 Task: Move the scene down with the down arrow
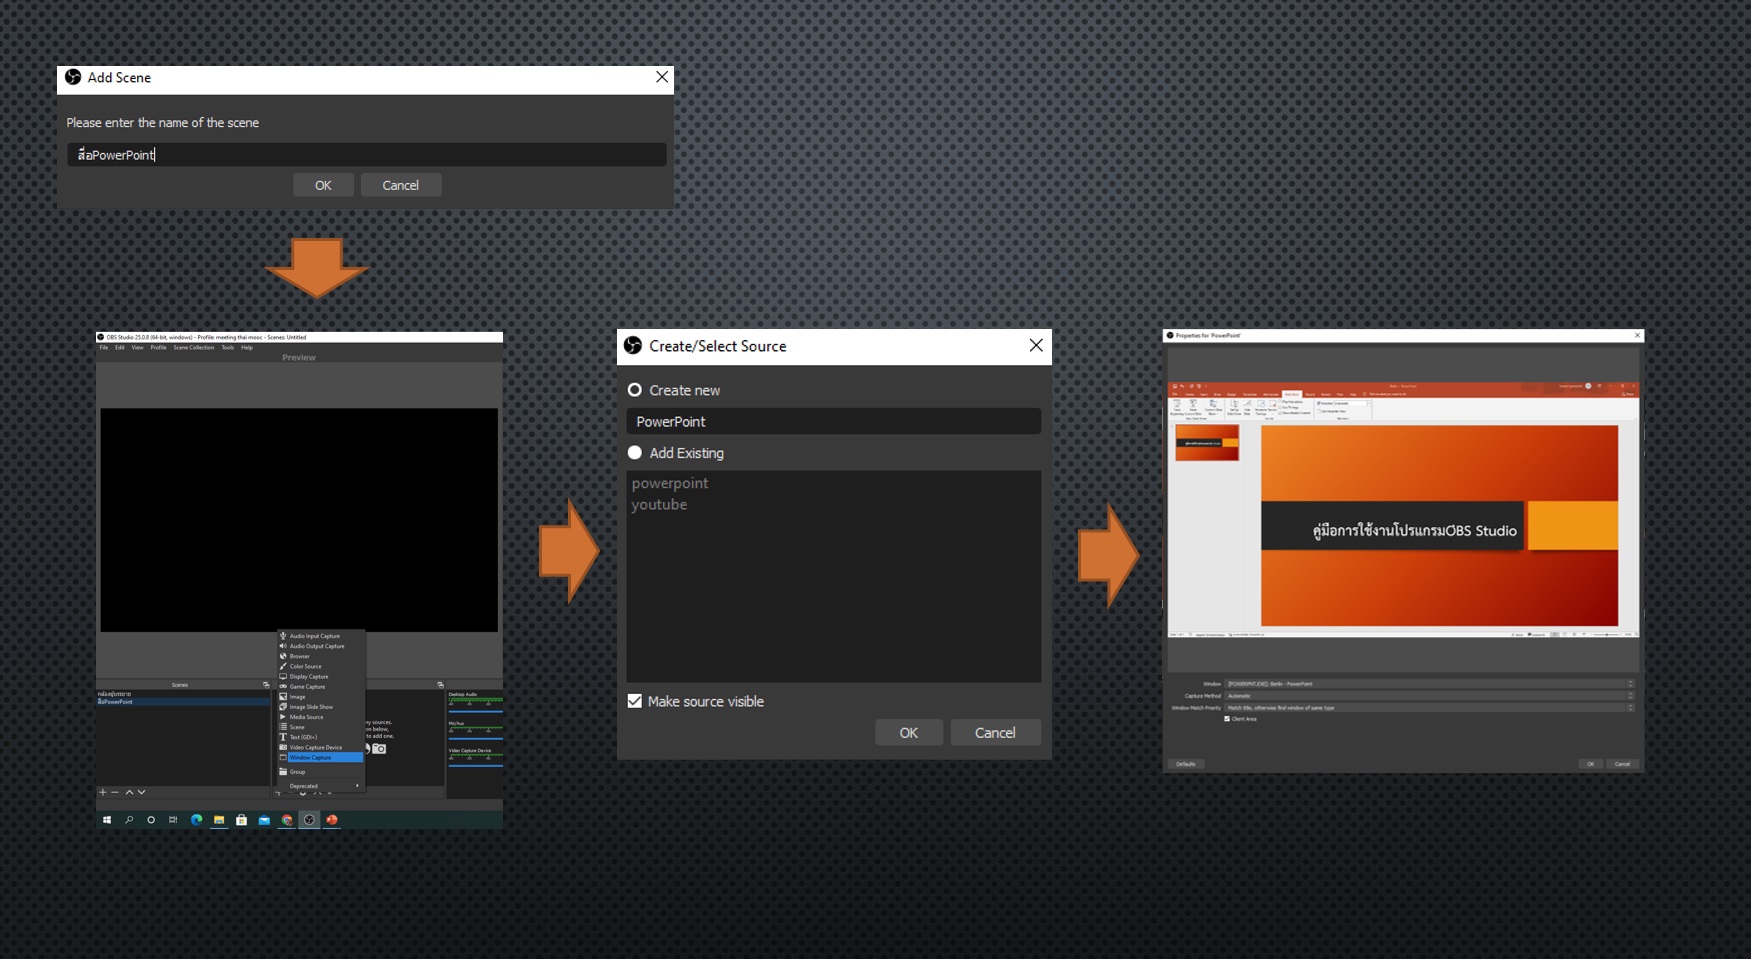[x=141, y=792]
